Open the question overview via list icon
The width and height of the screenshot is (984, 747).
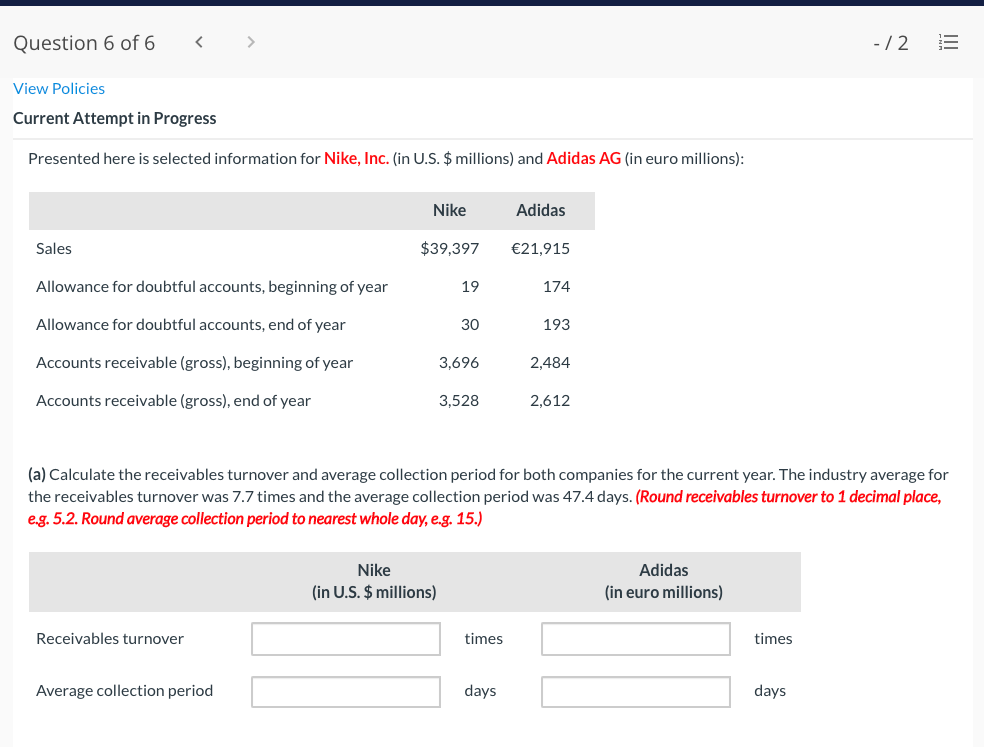948,42
